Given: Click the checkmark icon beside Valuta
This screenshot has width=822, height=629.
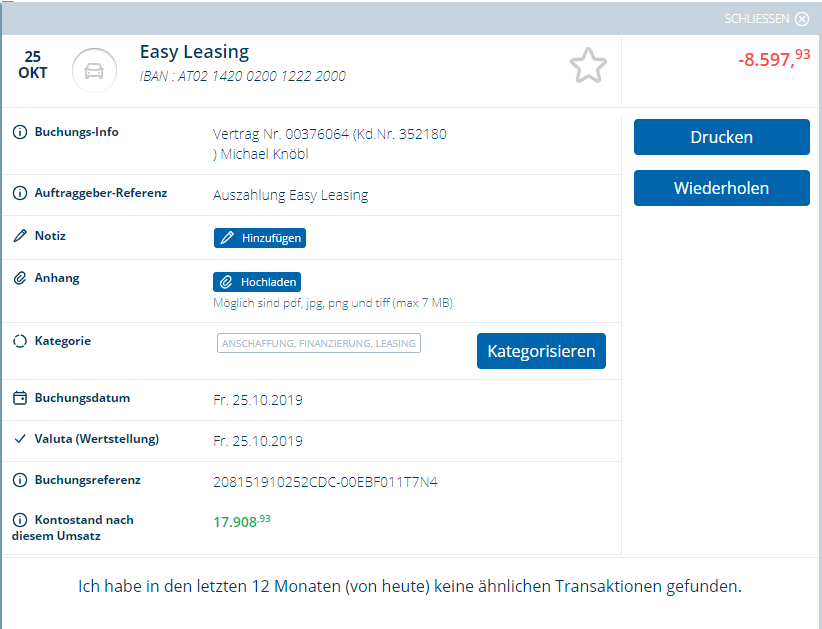Looking at the screenshot, I should (x=20, y=439).
